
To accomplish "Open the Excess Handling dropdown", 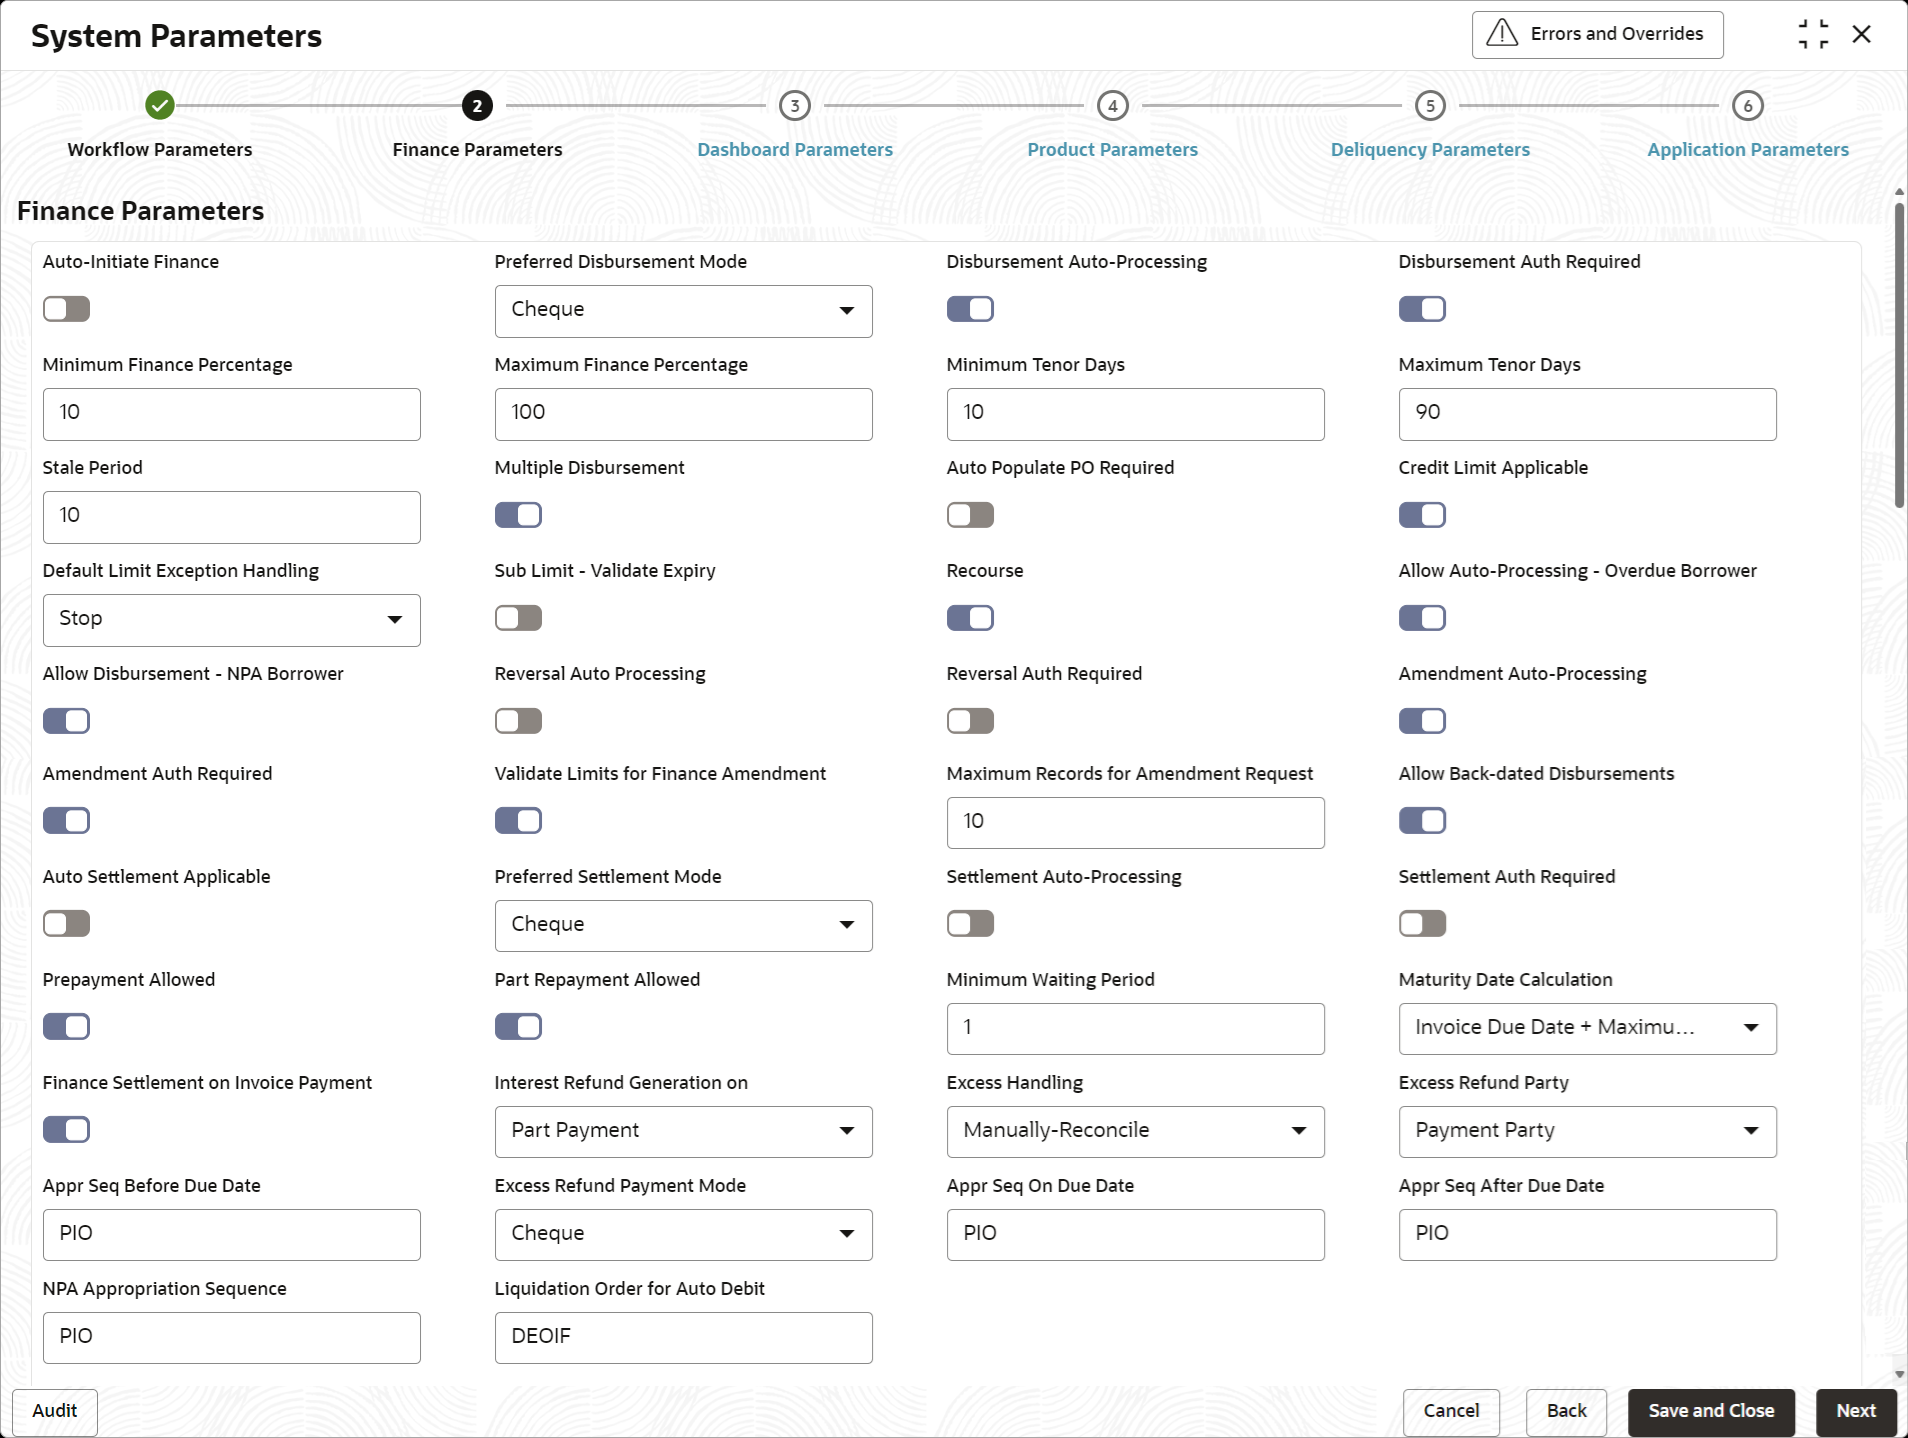I will [x=1135, y=1132].
